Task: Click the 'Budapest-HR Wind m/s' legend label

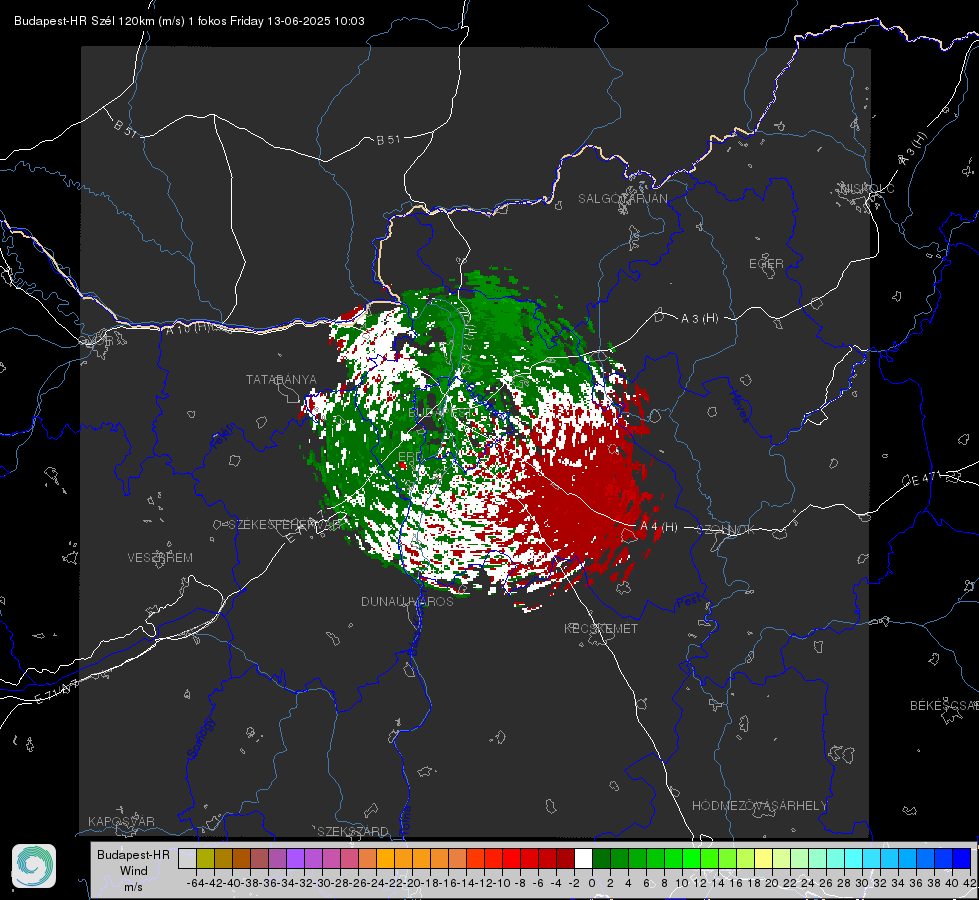Action: click(134, 870)
